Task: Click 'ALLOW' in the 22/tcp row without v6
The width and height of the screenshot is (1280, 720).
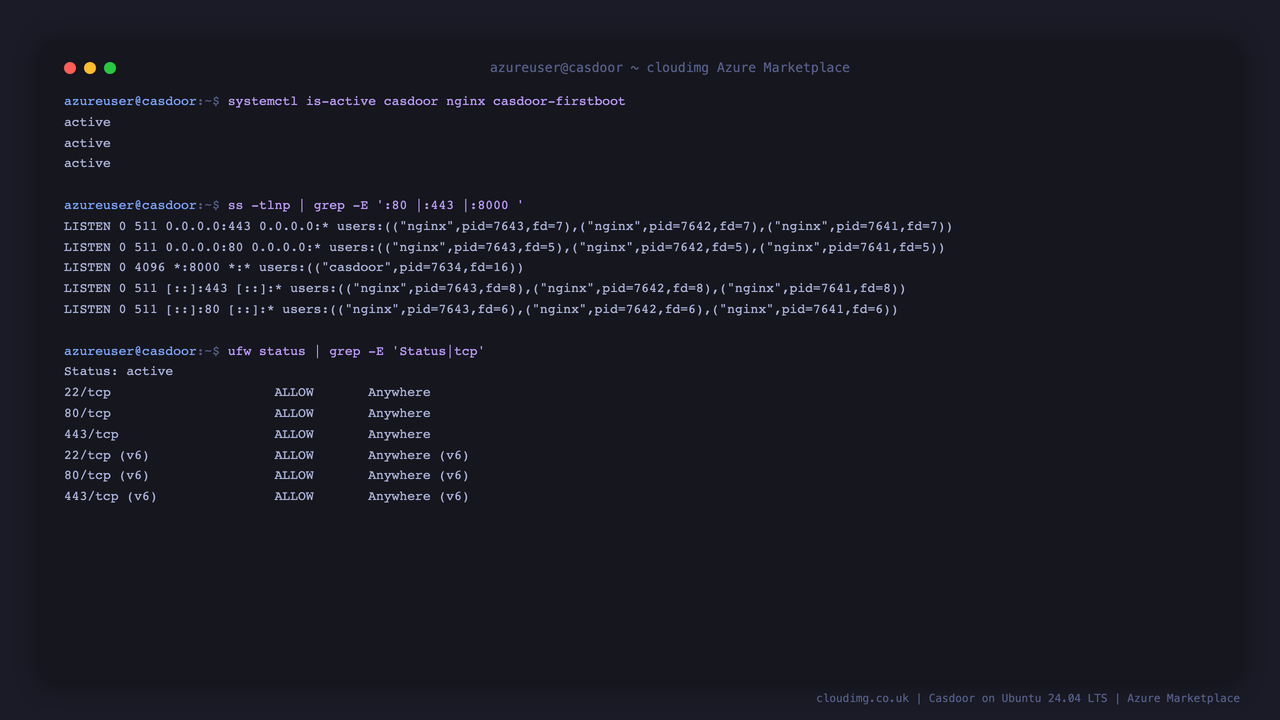Action: [294, 392]
